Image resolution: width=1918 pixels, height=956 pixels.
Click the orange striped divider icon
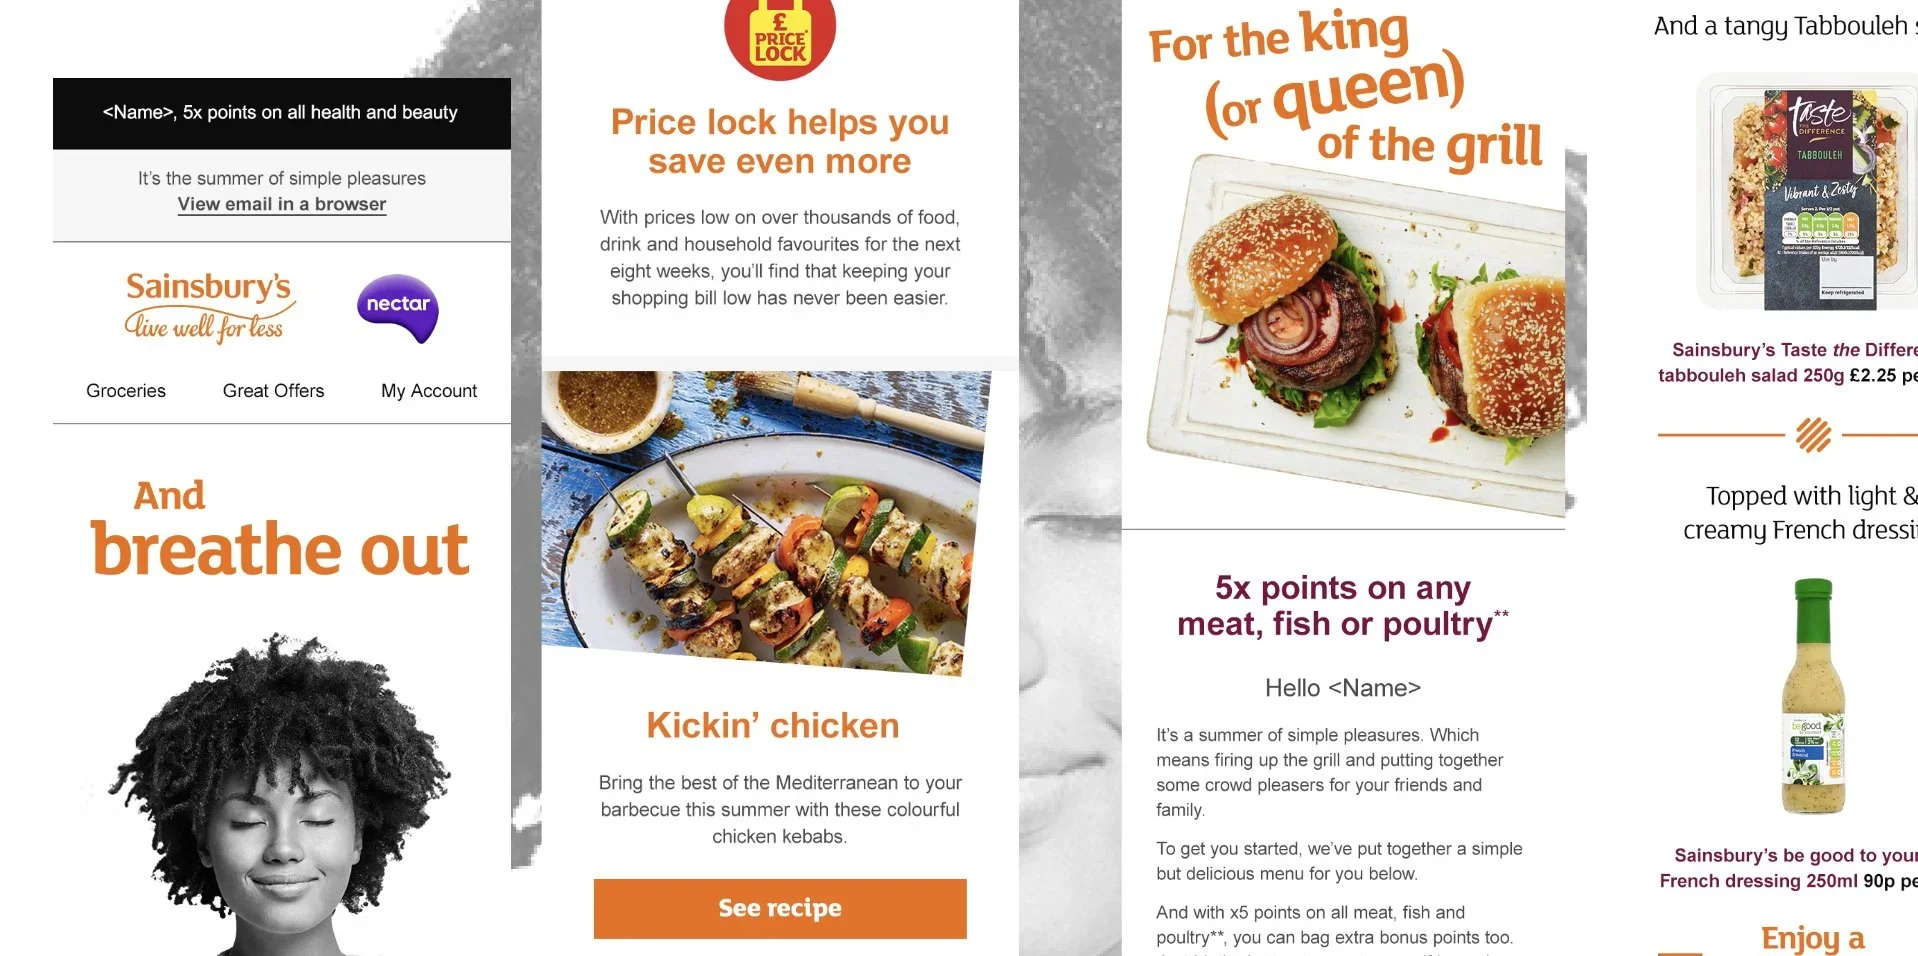coord(1813,435)
